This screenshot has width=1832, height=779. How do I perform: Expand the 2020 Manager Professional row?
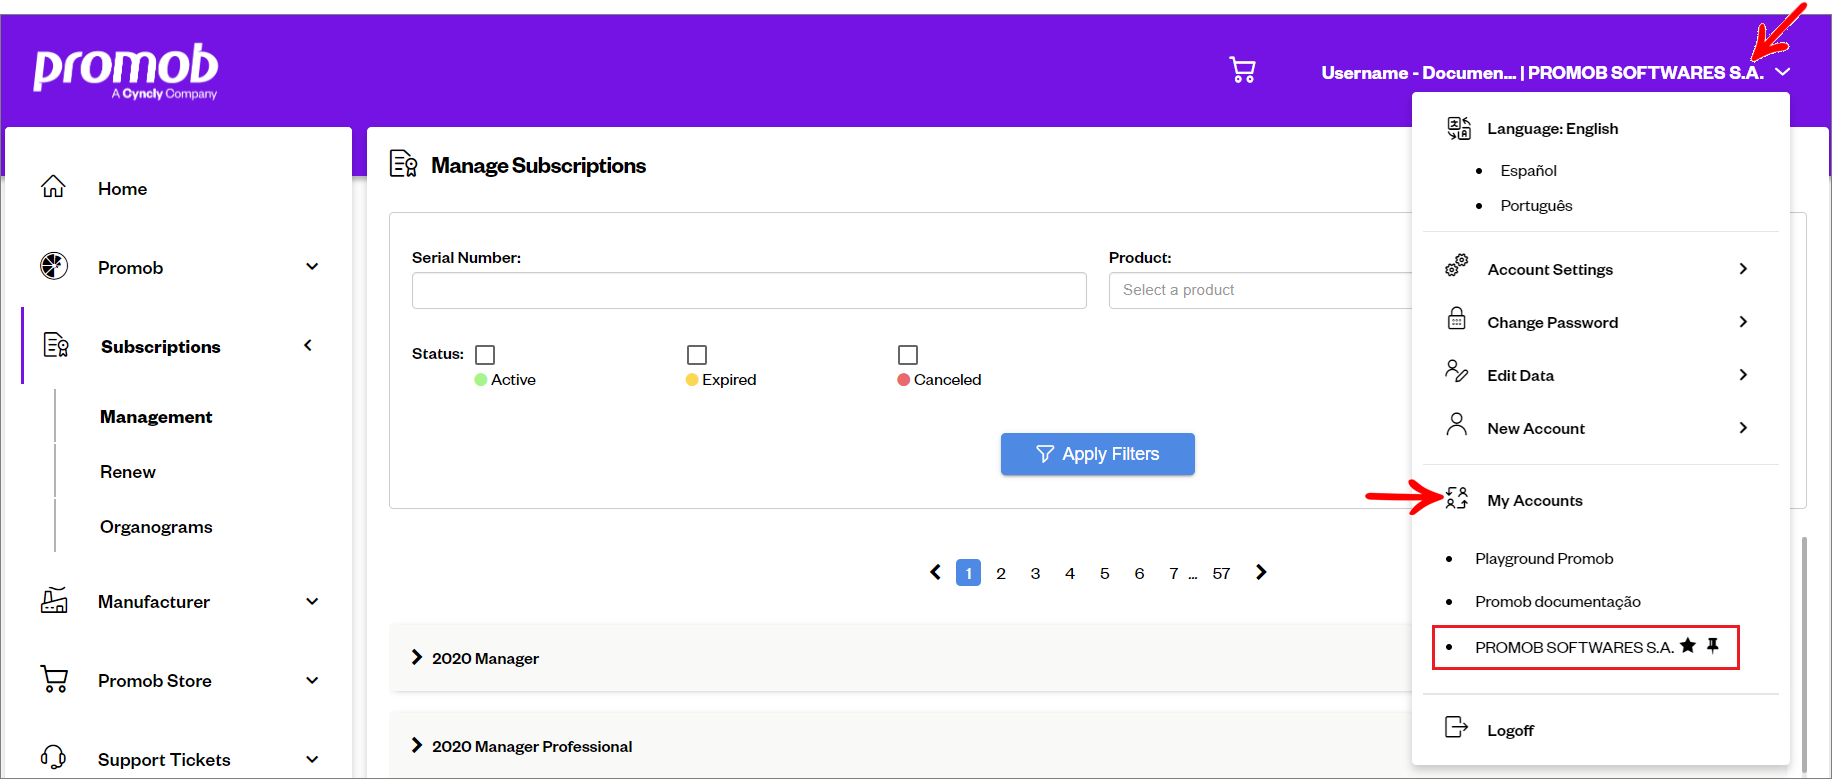[x=900, y=745]
